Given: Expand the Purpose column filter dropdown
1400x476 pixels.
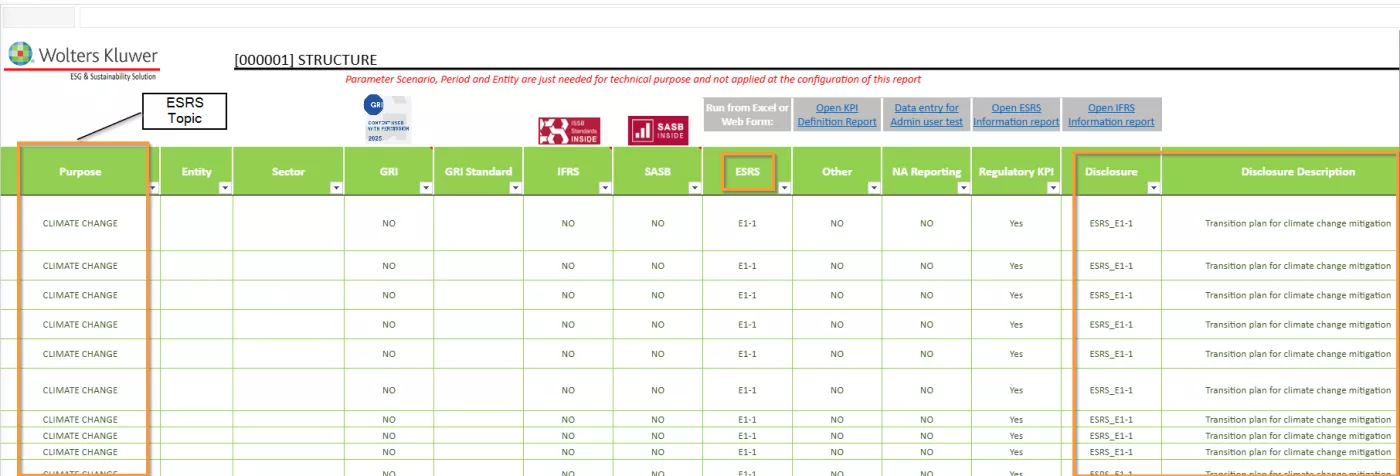Looking at the screenshot, I should (152, 187).
